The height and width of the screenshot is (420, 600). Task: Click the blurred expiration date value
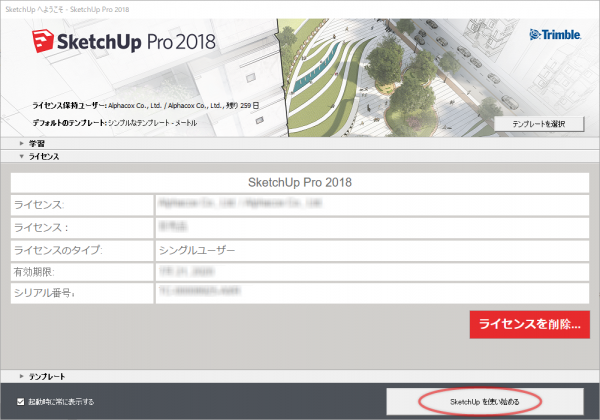click(186, 272)
